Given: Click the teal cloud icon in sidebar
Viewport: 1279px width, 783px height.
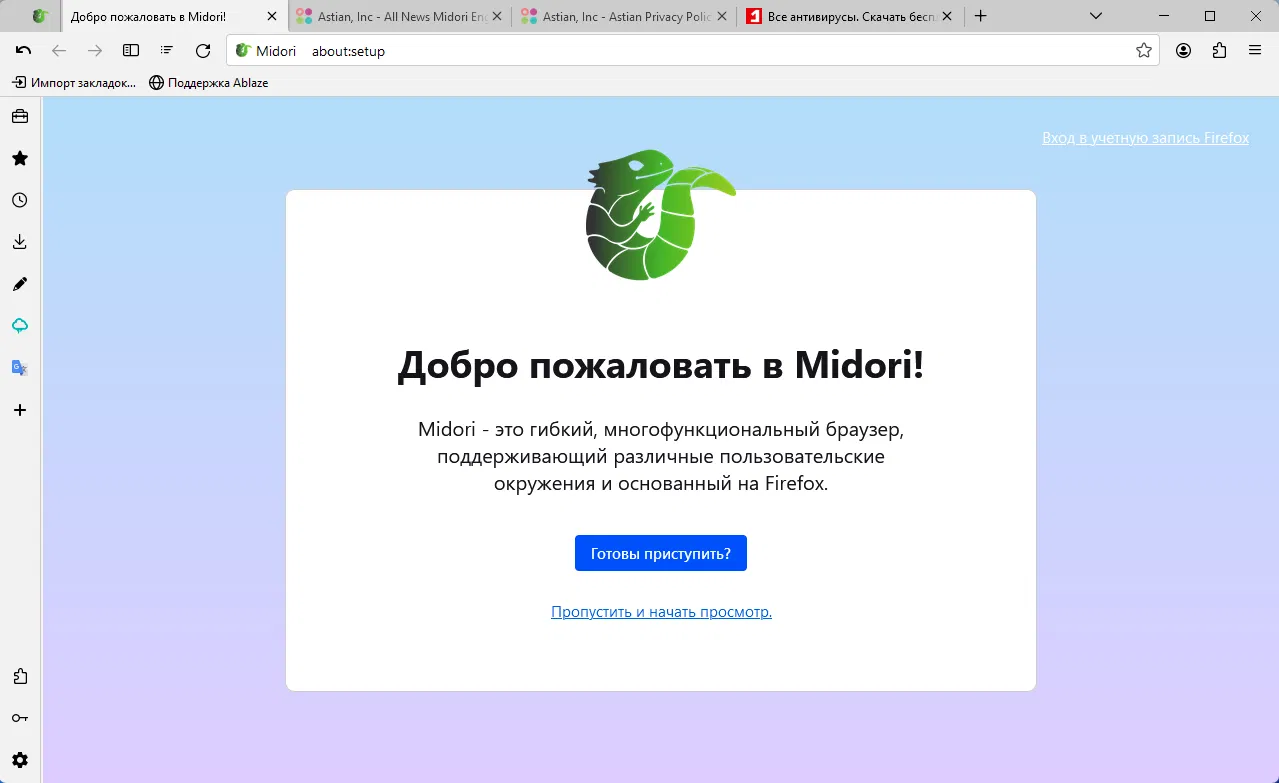Looking at the screenshot, I should click(20, 326).
